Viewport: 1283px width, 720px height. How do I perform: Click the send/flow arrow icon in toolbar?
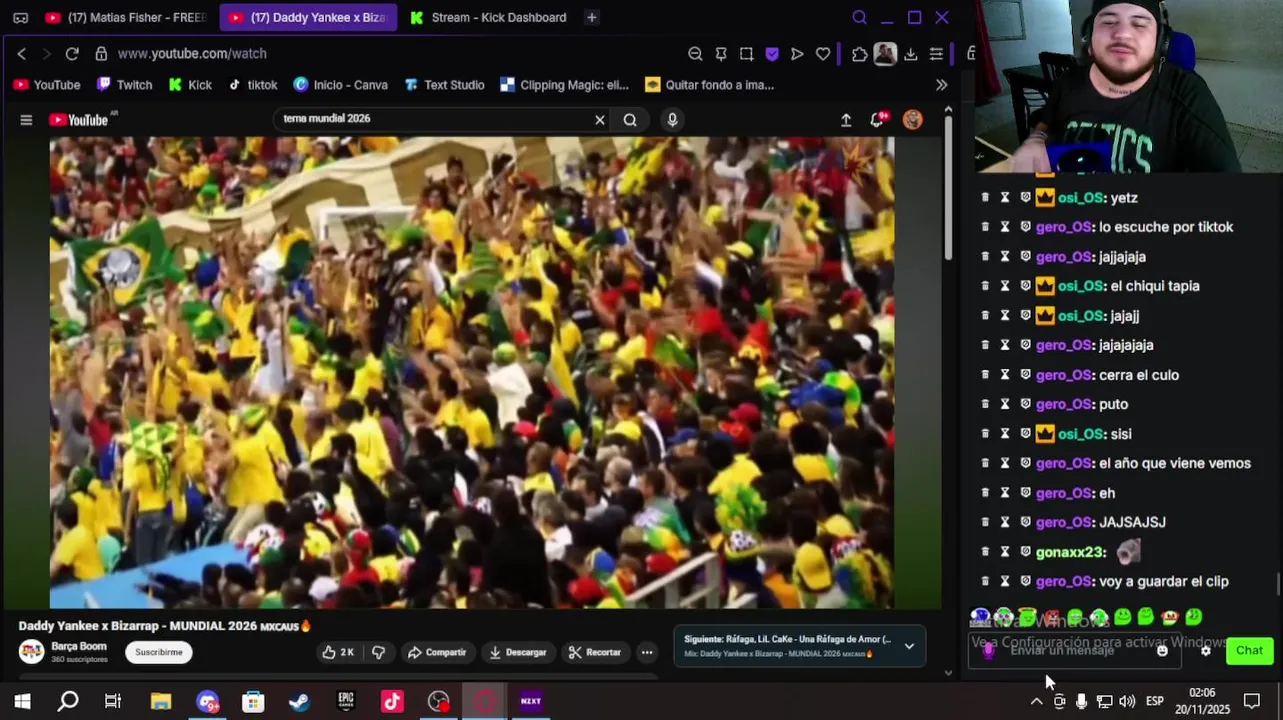797,54
